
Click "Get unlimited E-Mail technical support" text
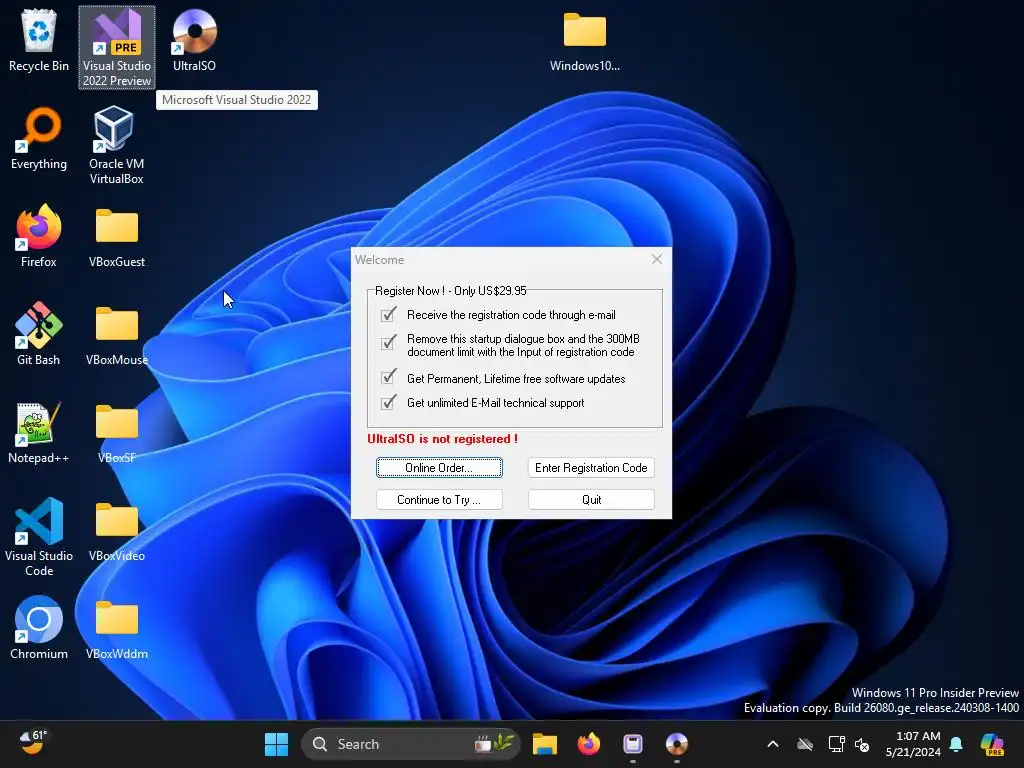(496, 403)
